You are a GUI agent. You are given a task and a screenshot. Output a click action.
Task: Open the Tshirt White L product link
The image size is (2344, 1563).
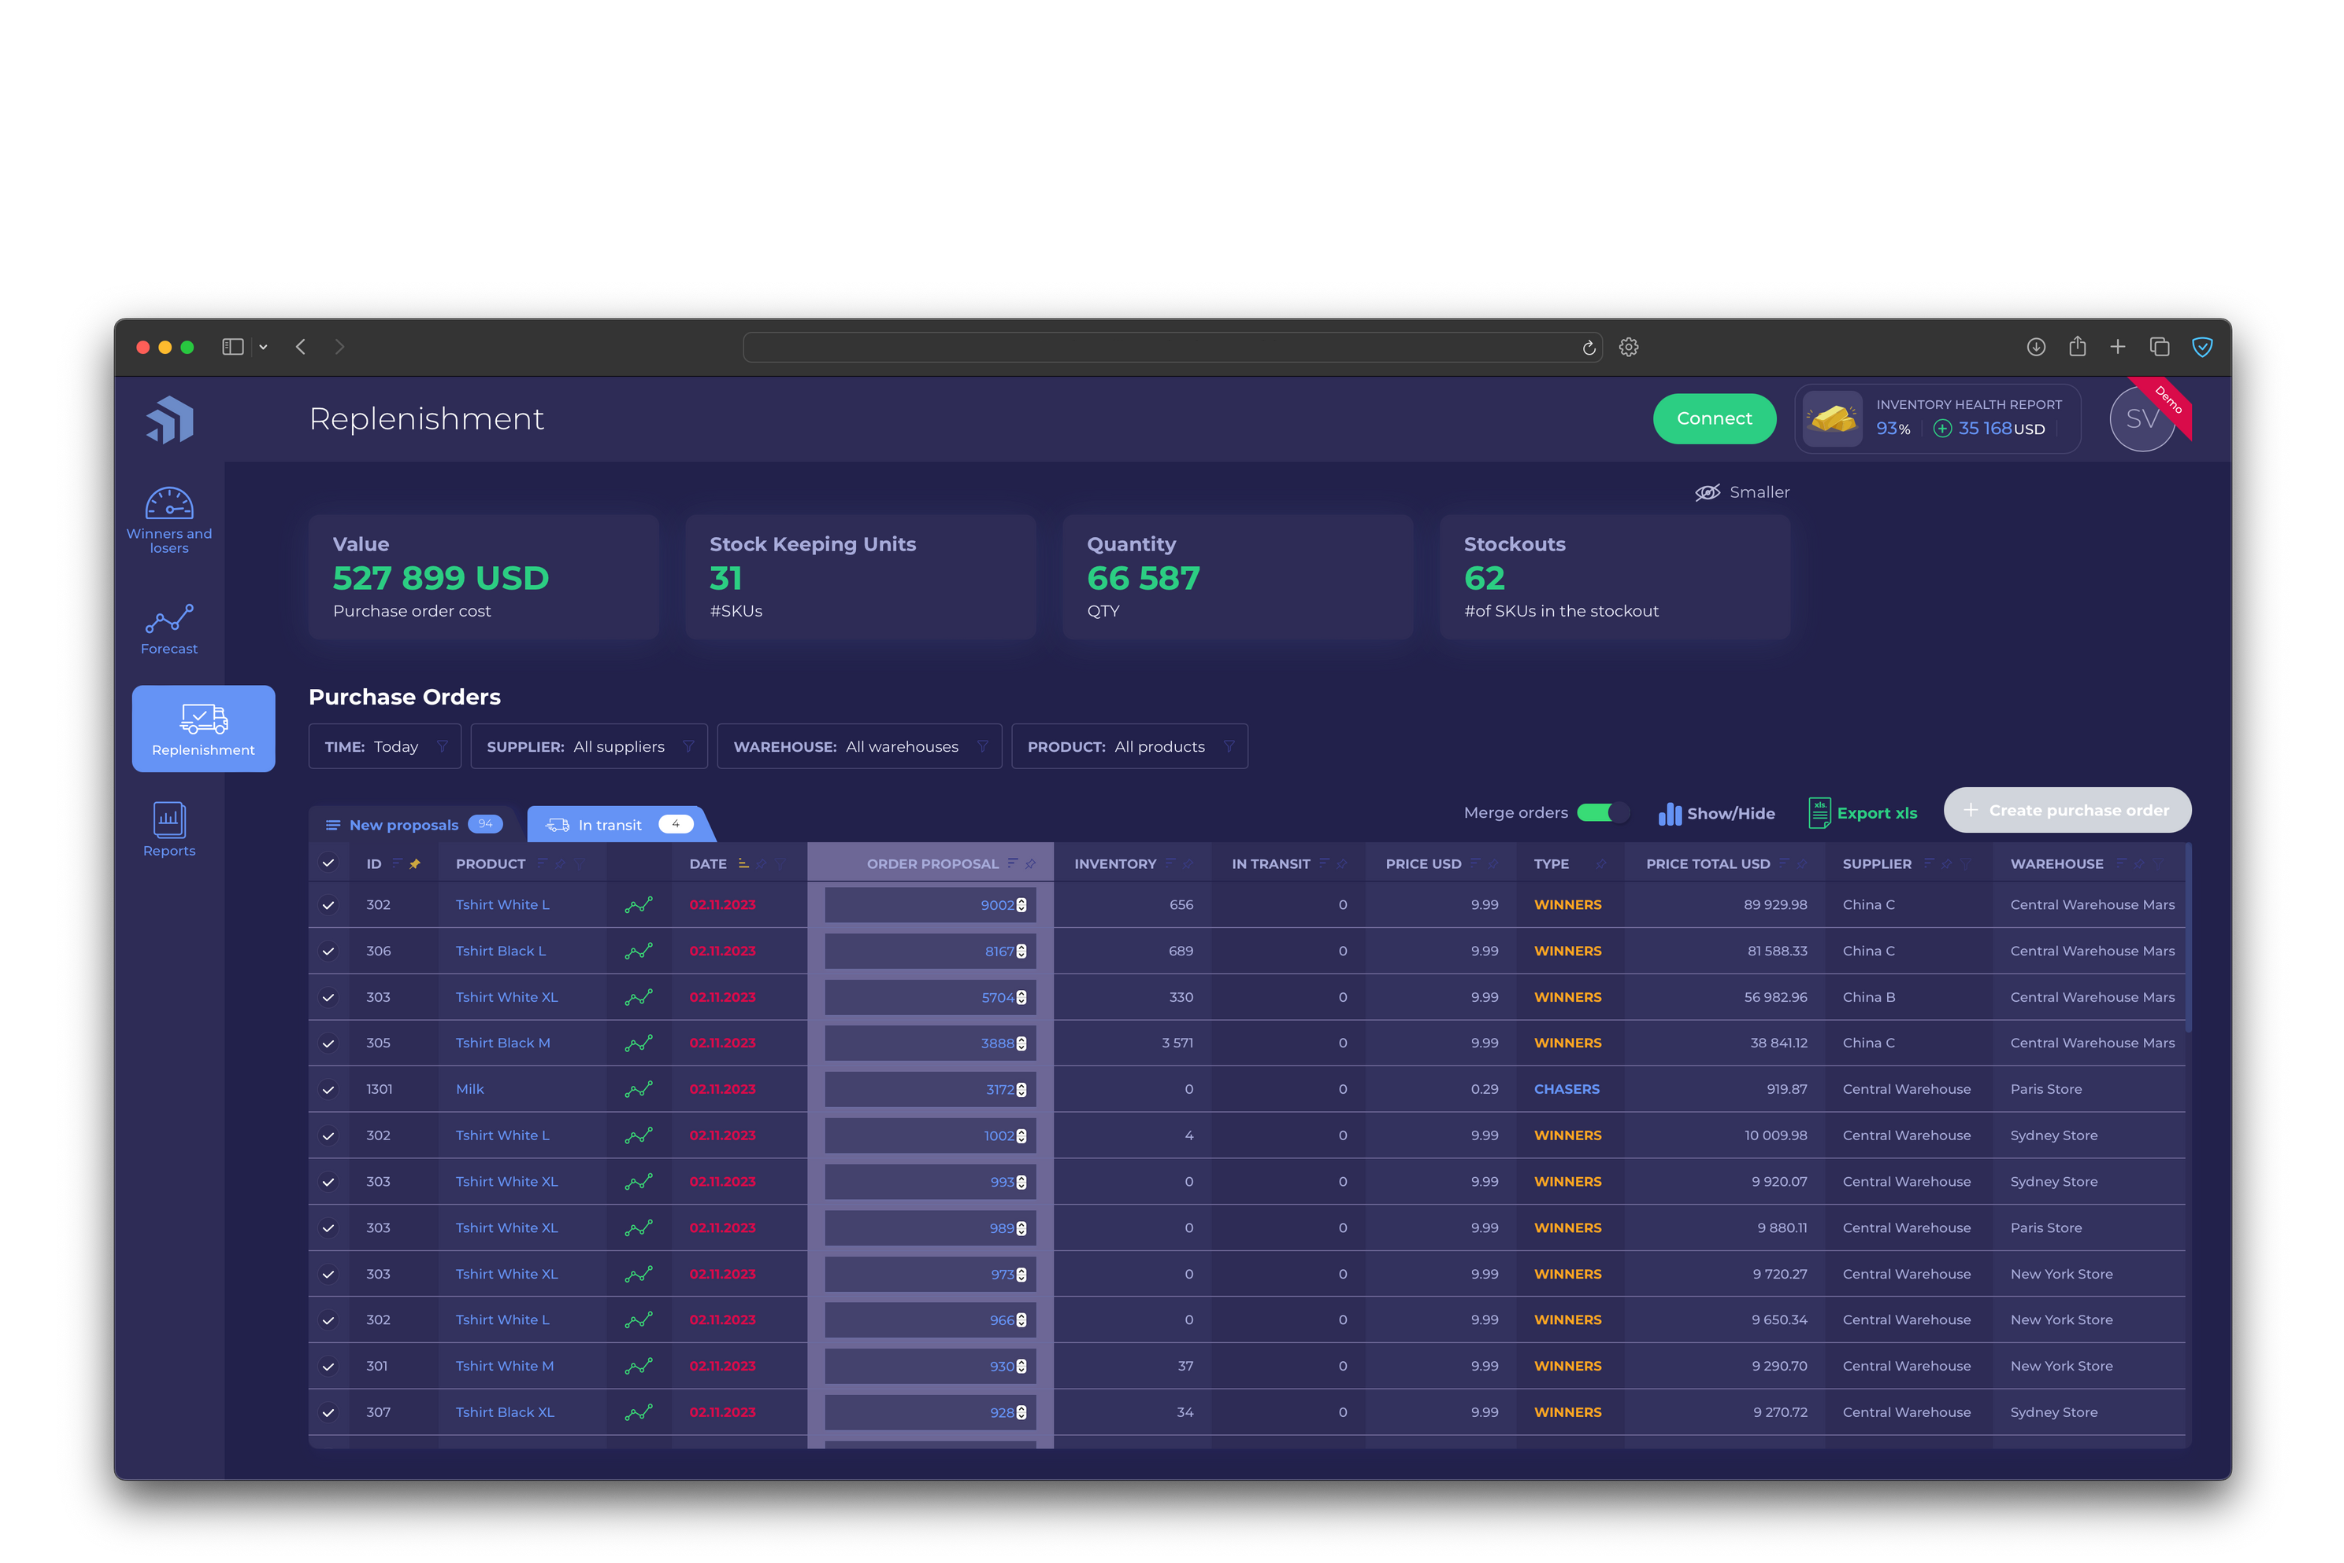(x=503, y=904)
